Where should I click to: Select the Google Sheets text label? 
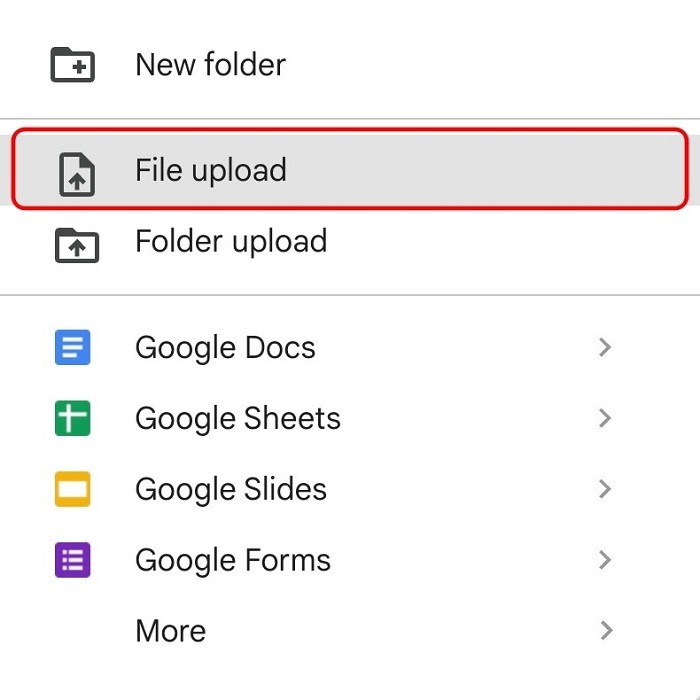point(238,419)
